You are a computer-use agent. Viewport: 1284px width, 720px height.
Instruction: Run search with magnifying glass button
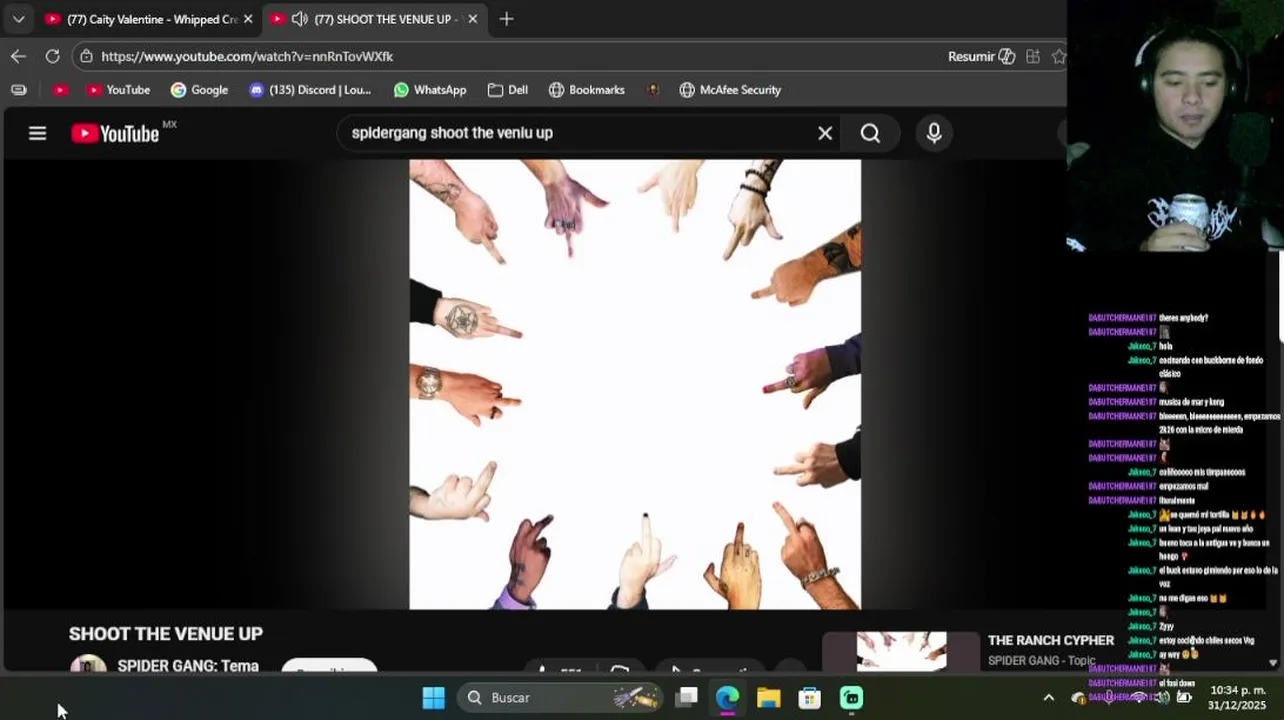870,133
